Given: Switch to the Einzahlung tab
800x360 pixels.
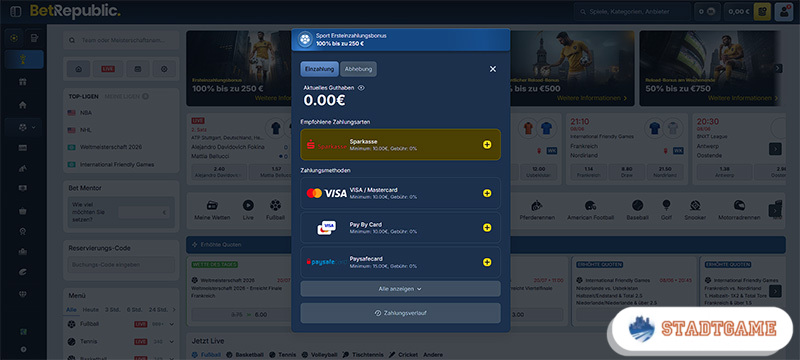Looking at the screenshot, I should tap(319, 69).
